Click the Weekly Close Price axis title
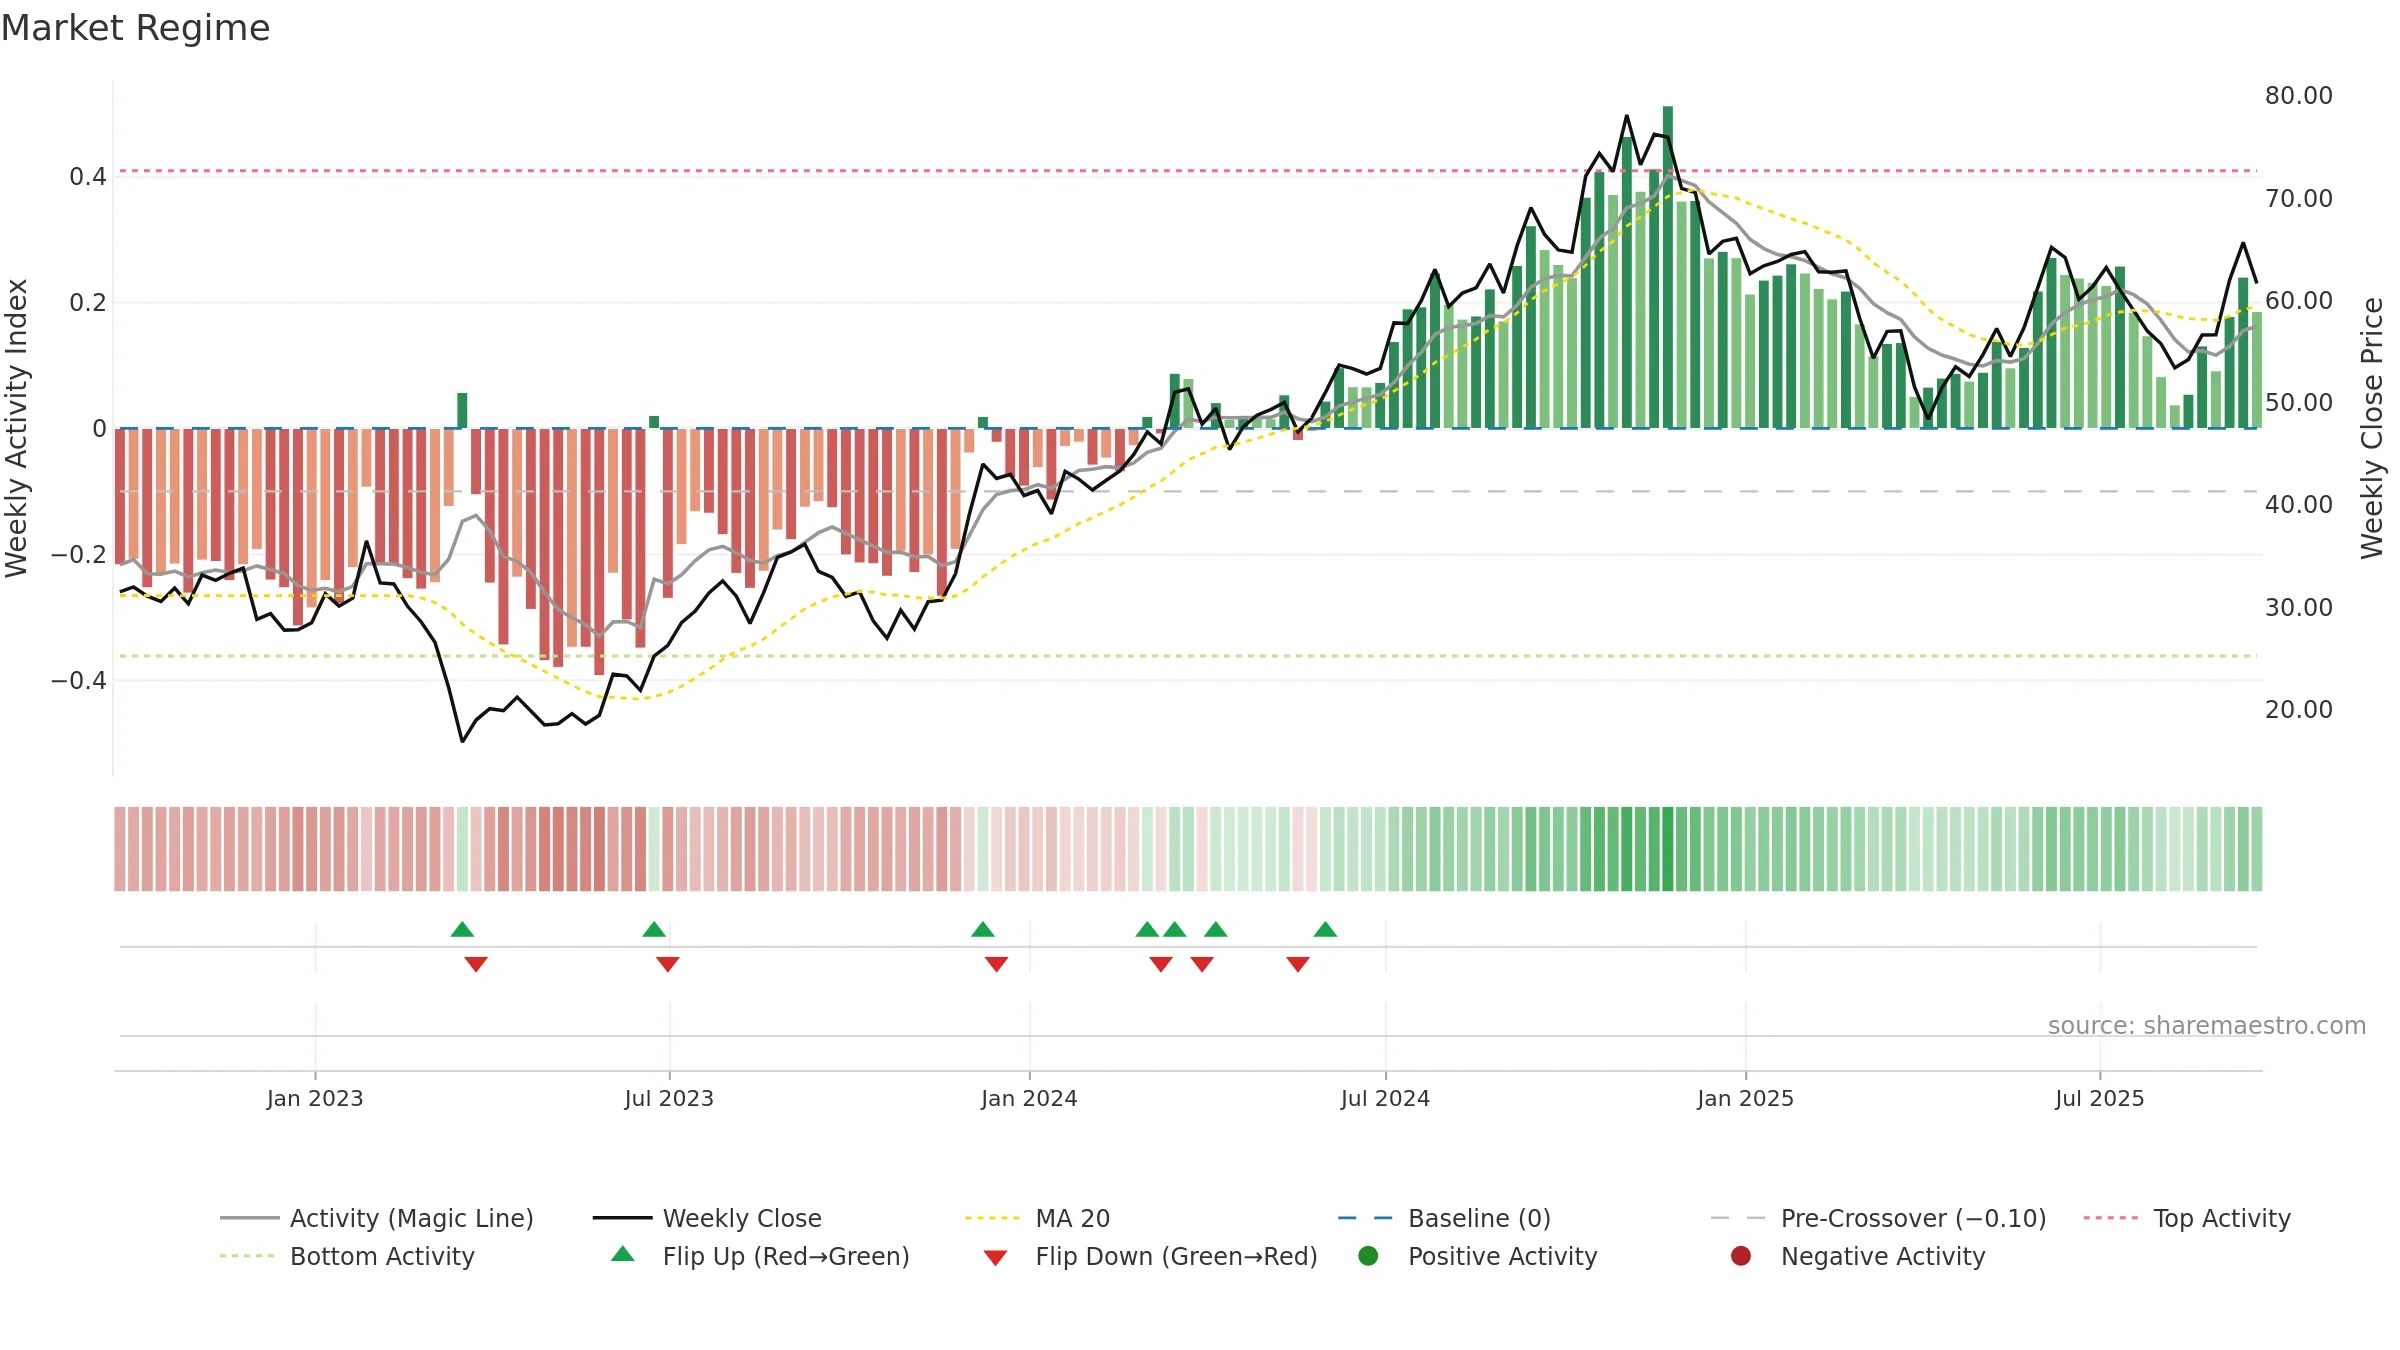The image size is (2400, 1350). click(x=2372, y=428)
